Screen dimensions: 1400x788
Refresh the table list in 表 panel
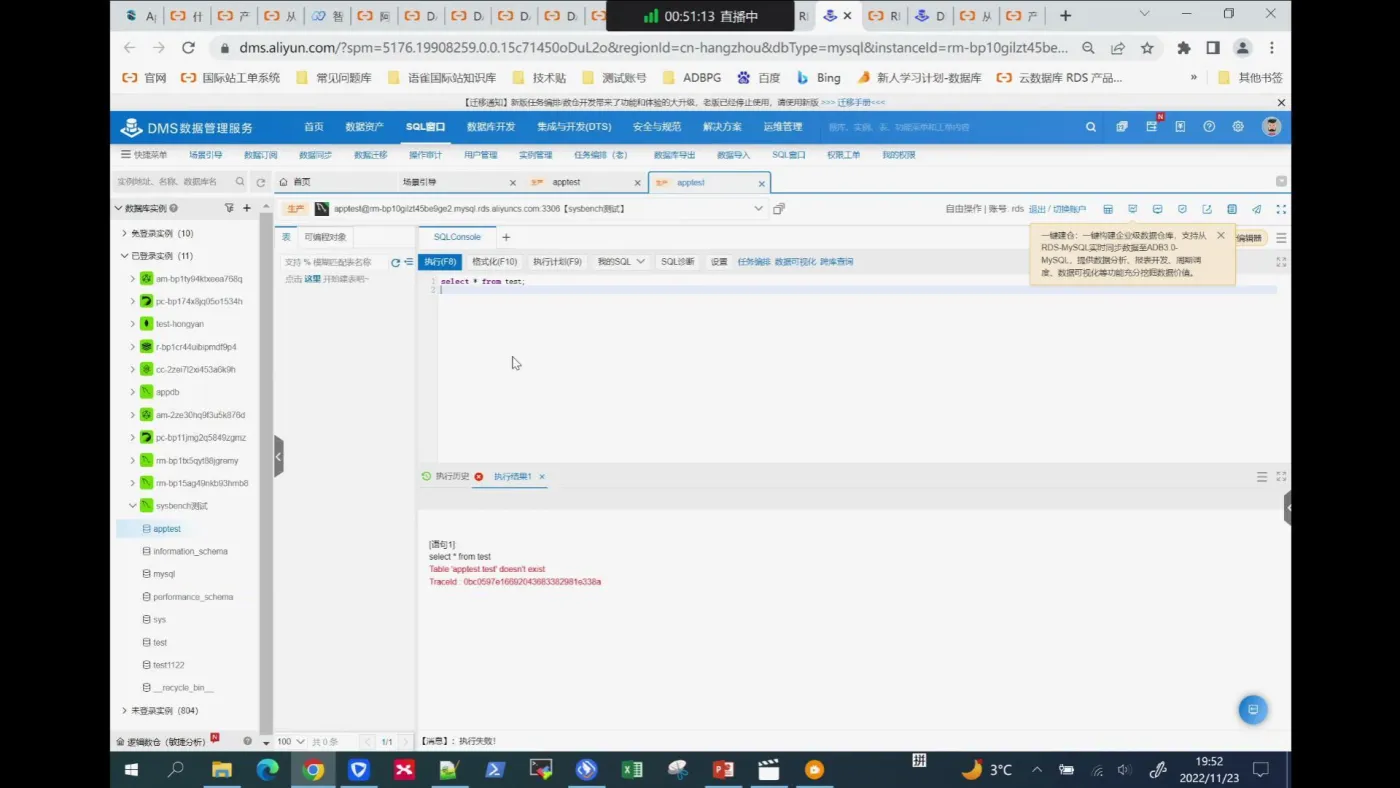395,262
